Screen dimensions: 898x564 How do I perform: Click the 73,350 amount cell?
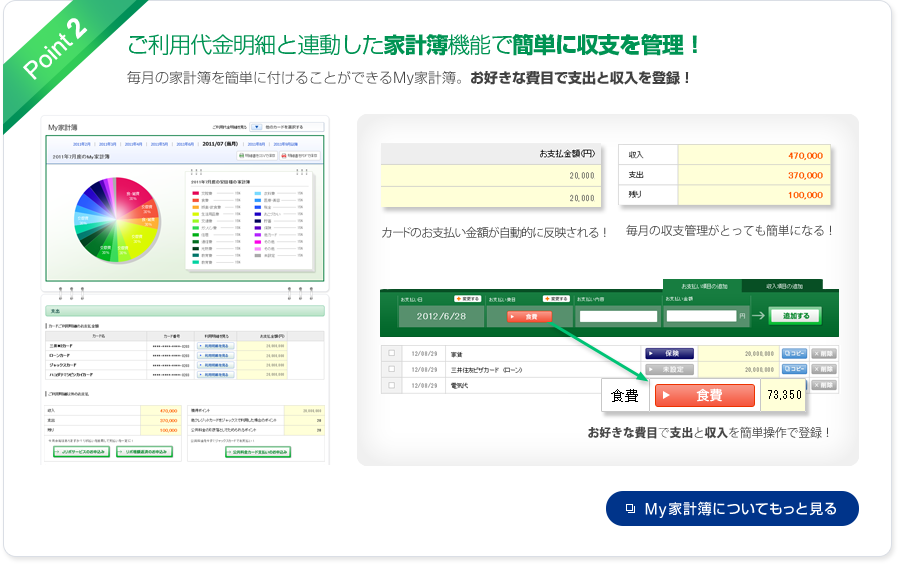(783, 395)
